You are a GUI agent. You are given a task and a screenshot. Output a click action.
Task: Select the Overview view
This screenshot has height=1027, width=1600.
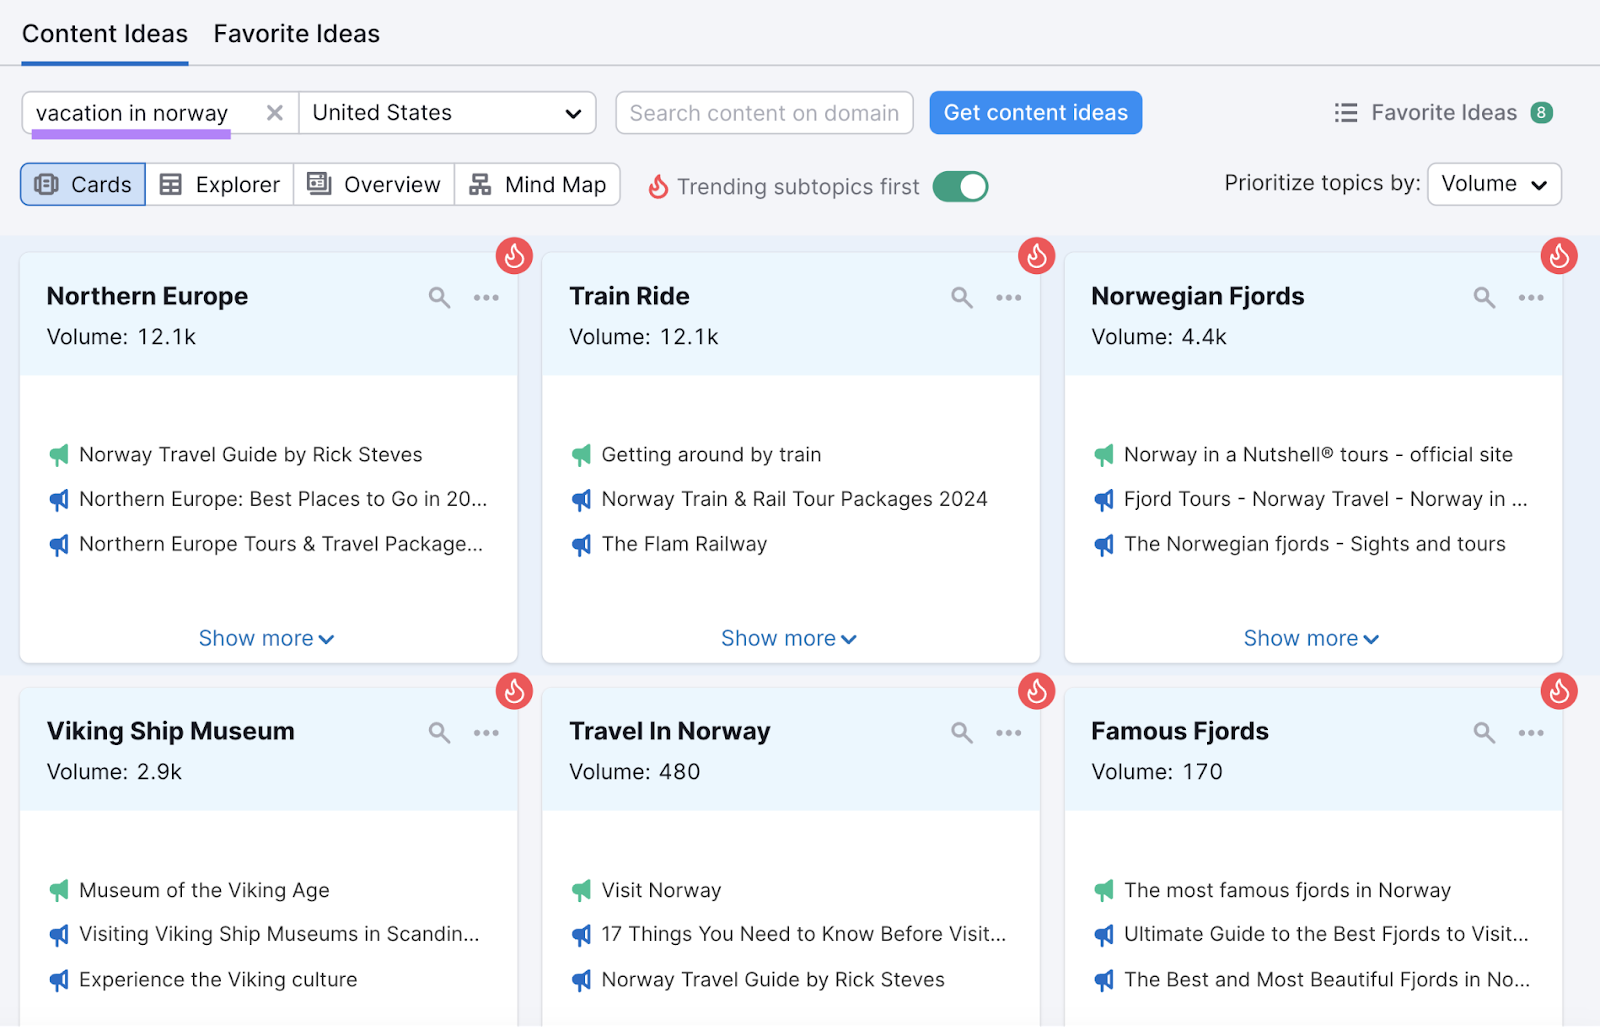pyautogui.click(x=373, y=184)
